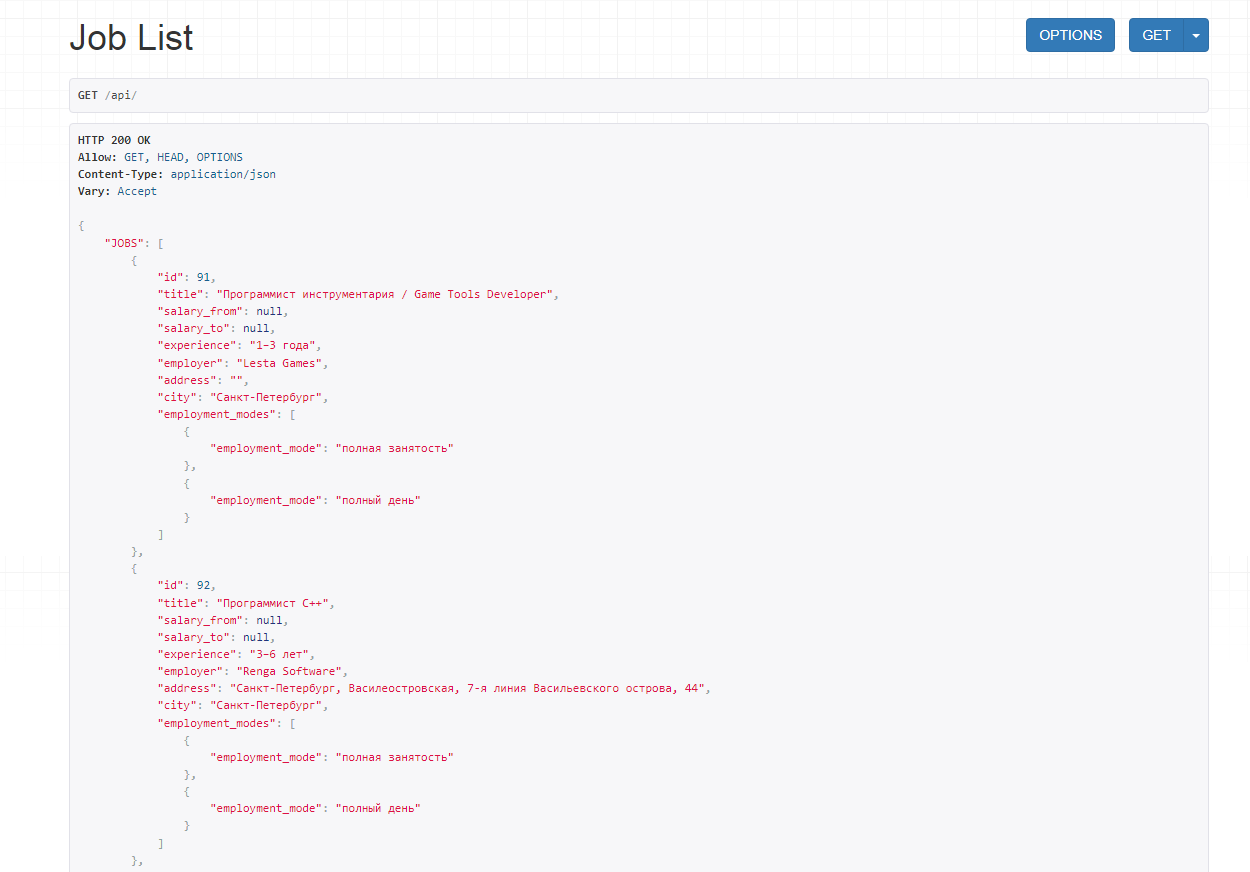The width and height of the screenshot is (1250, 872).
Task: Select the id value 92
Action: [203, 586]
